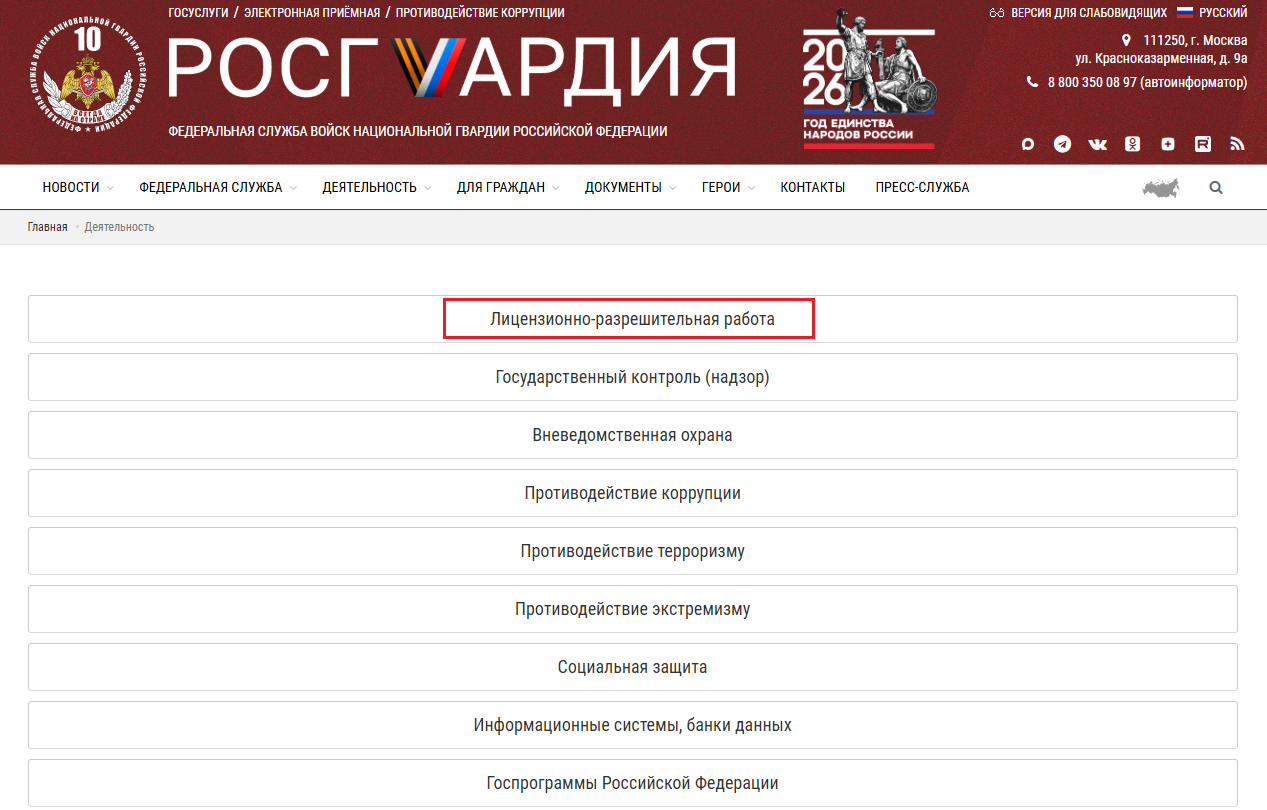
Task: Click ул. Красноказарменная, д. 9а text
Action: (x=1161, y=58)
